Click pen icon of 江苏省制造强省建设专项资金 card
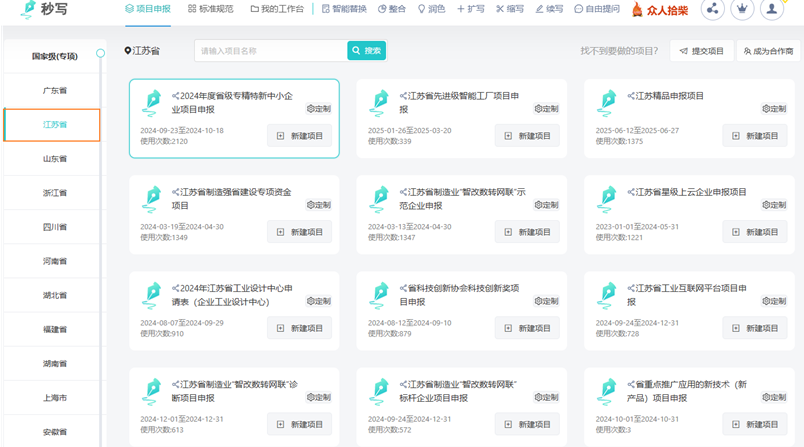The width and height of the screenshot is (804, 447). 152,200
